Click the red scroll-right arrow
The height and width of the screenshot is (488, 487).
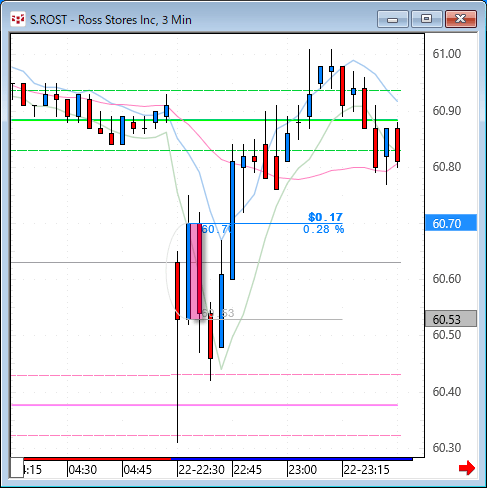click(467, 468)
